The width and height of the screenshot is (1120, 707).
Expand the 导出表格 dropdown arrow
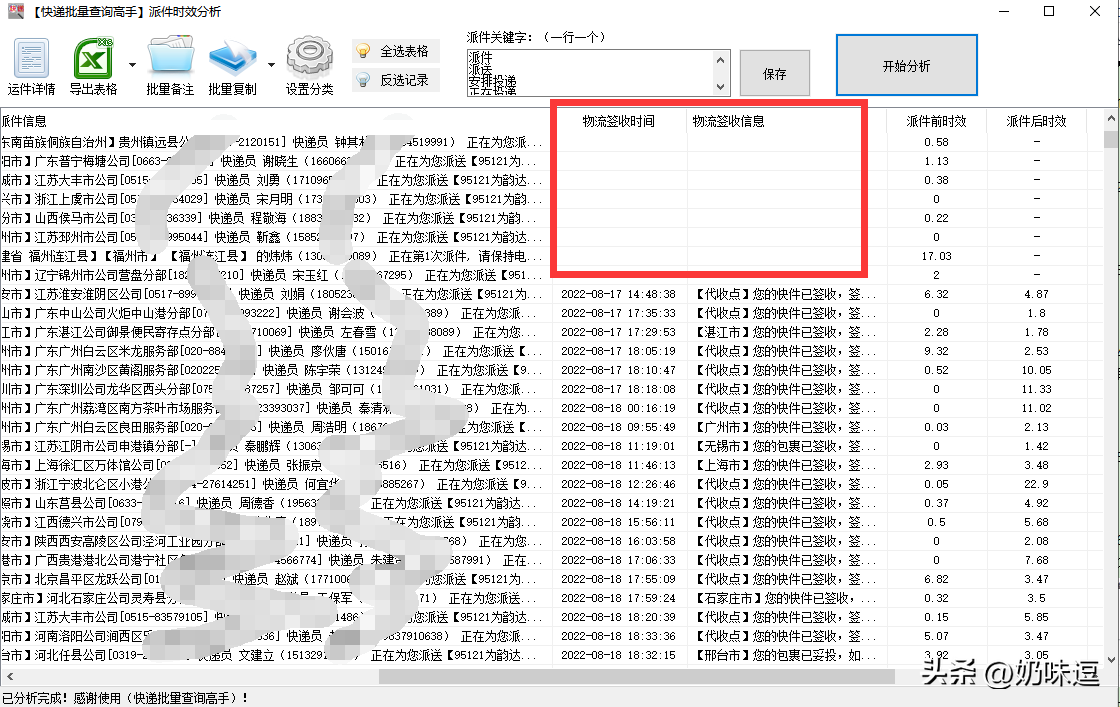tap(132, 65)
